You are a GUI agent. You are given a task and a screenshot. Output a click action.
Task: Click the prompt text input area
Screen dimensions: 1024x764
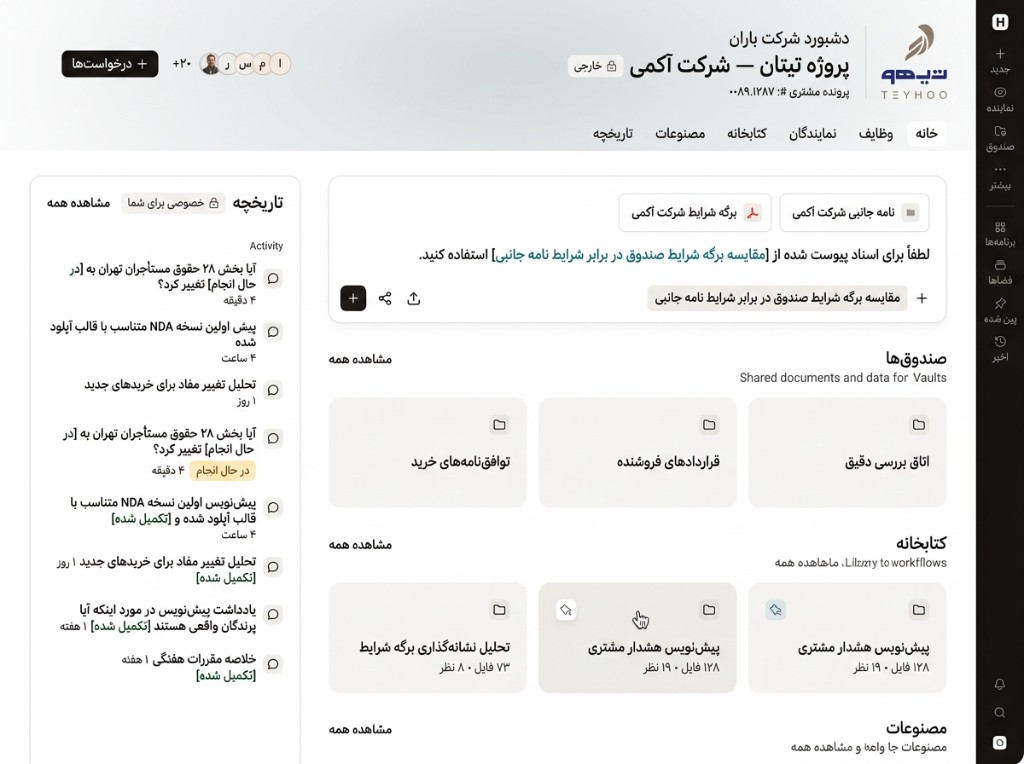coord(674,255)
